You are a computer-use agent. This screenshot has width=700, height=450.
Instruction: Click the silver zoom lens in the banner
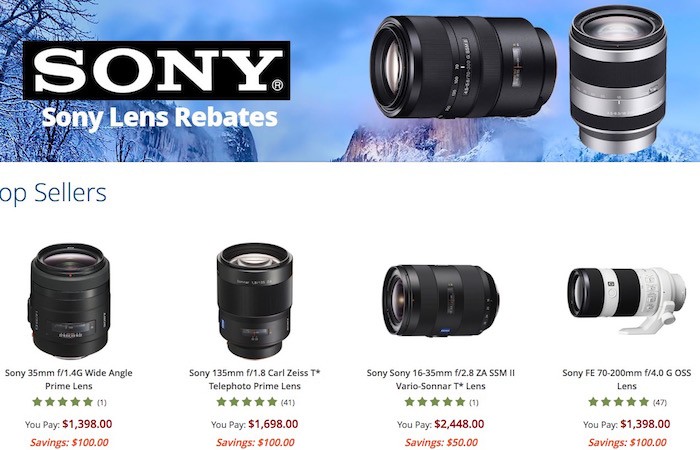(618, 79)
